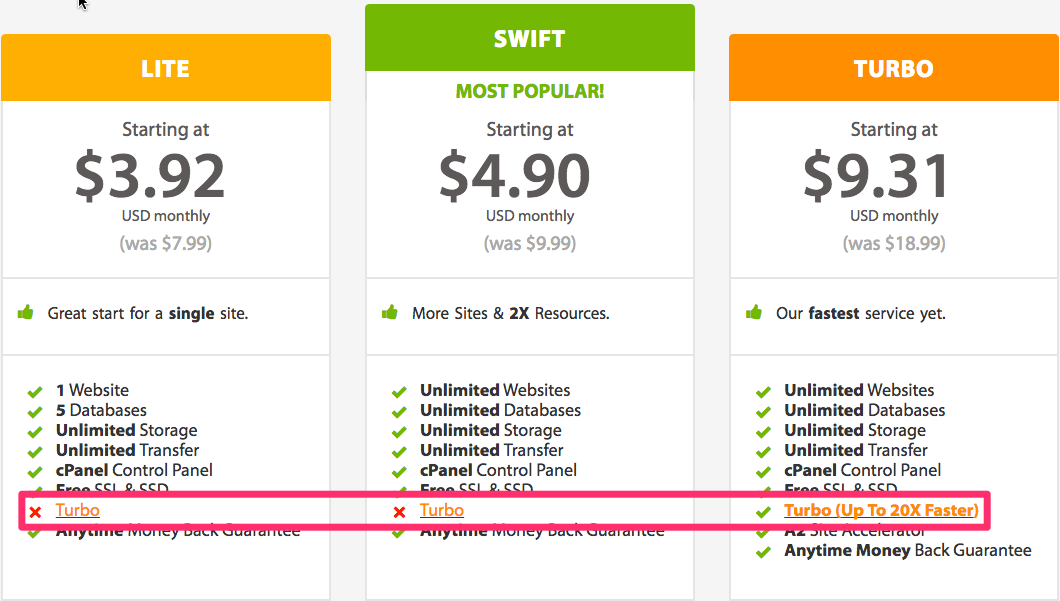Open the Turbo link in Lite plan
The height and width of the screenshot is (601, 1060).
coord(77,510)
